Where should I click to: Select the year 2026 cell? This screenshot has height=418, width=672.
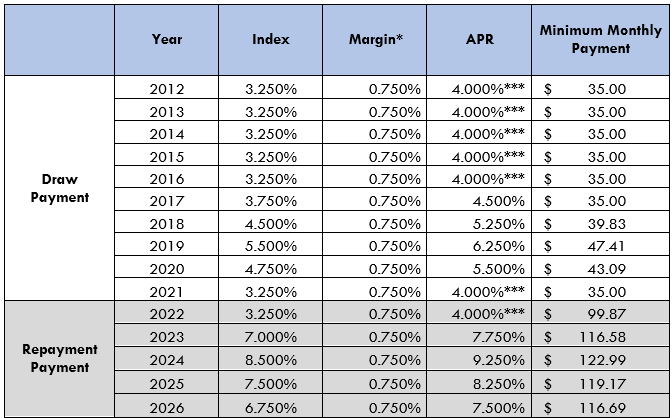coord(166,407)
